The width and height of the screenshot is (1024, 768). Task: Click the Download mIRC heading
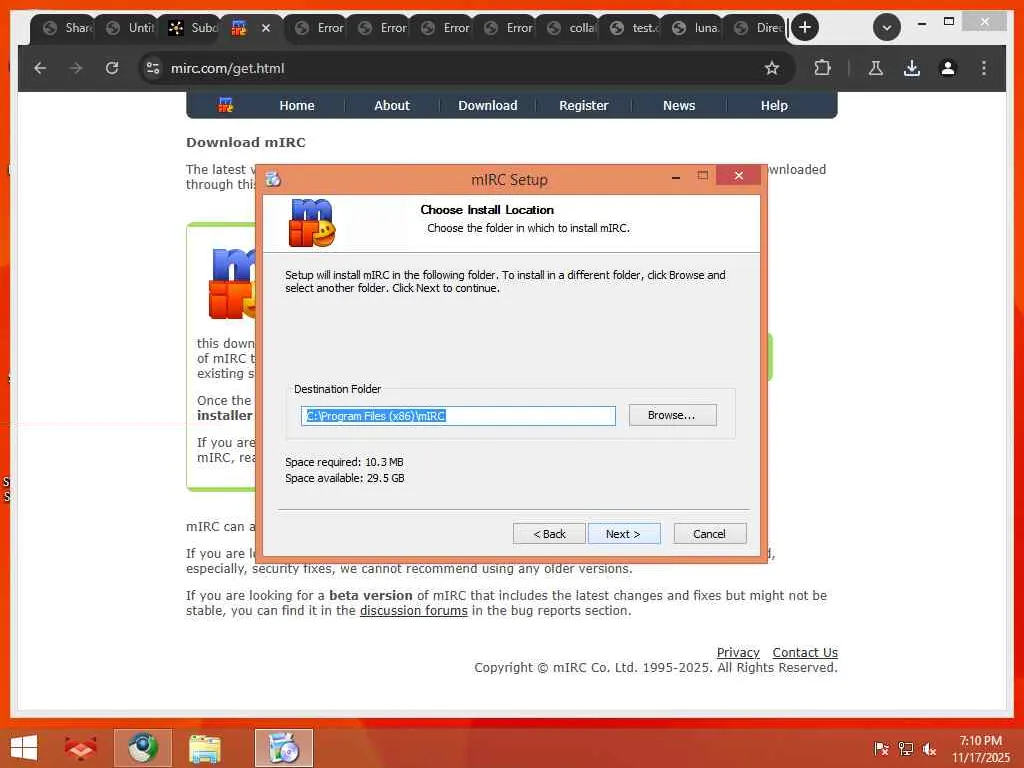coord(246,142)
